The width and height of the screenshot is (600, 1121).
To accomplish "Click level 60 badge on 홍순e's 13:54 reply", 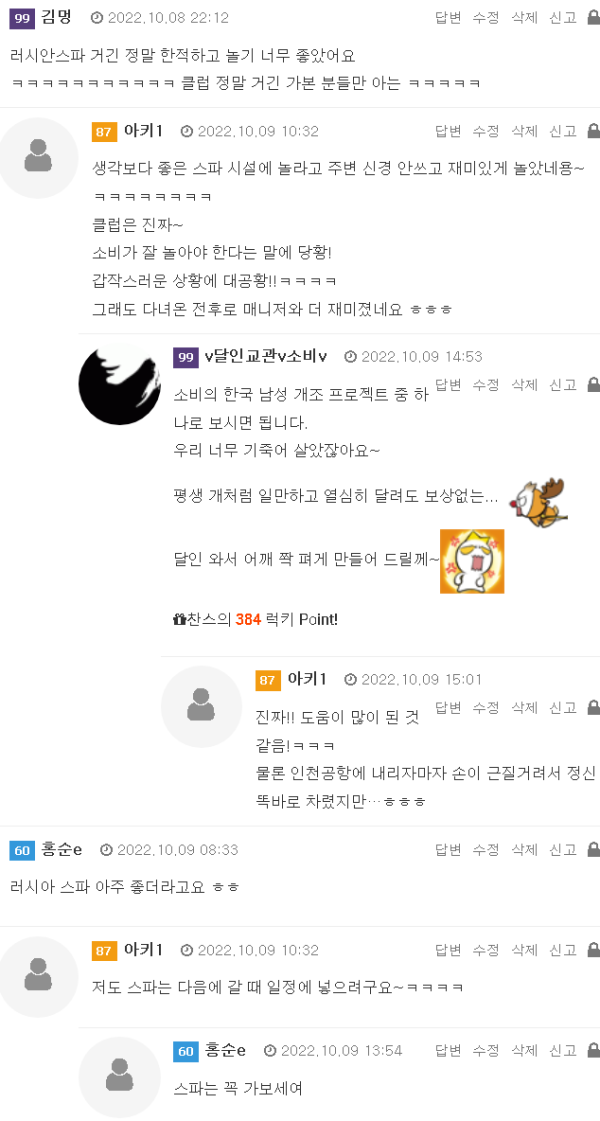I will point(186,1051).
